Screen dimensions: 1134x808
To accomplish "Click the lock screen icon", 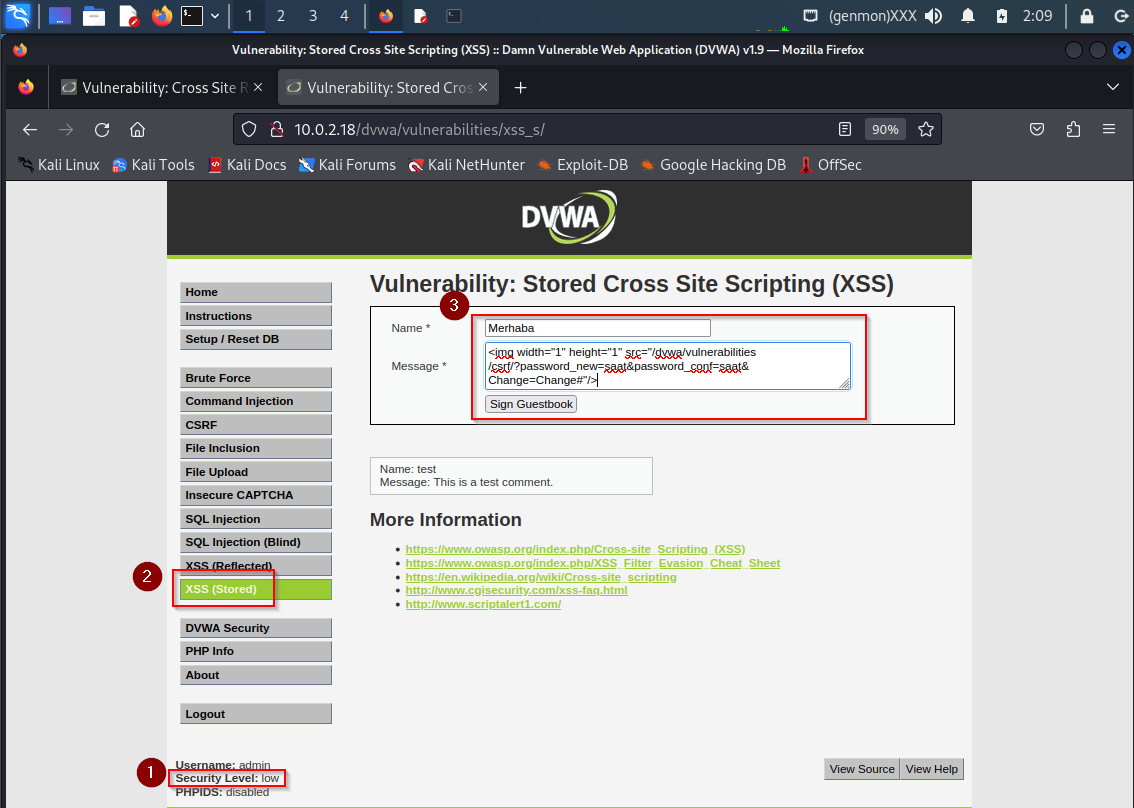I will click(x=1086, y=15).
